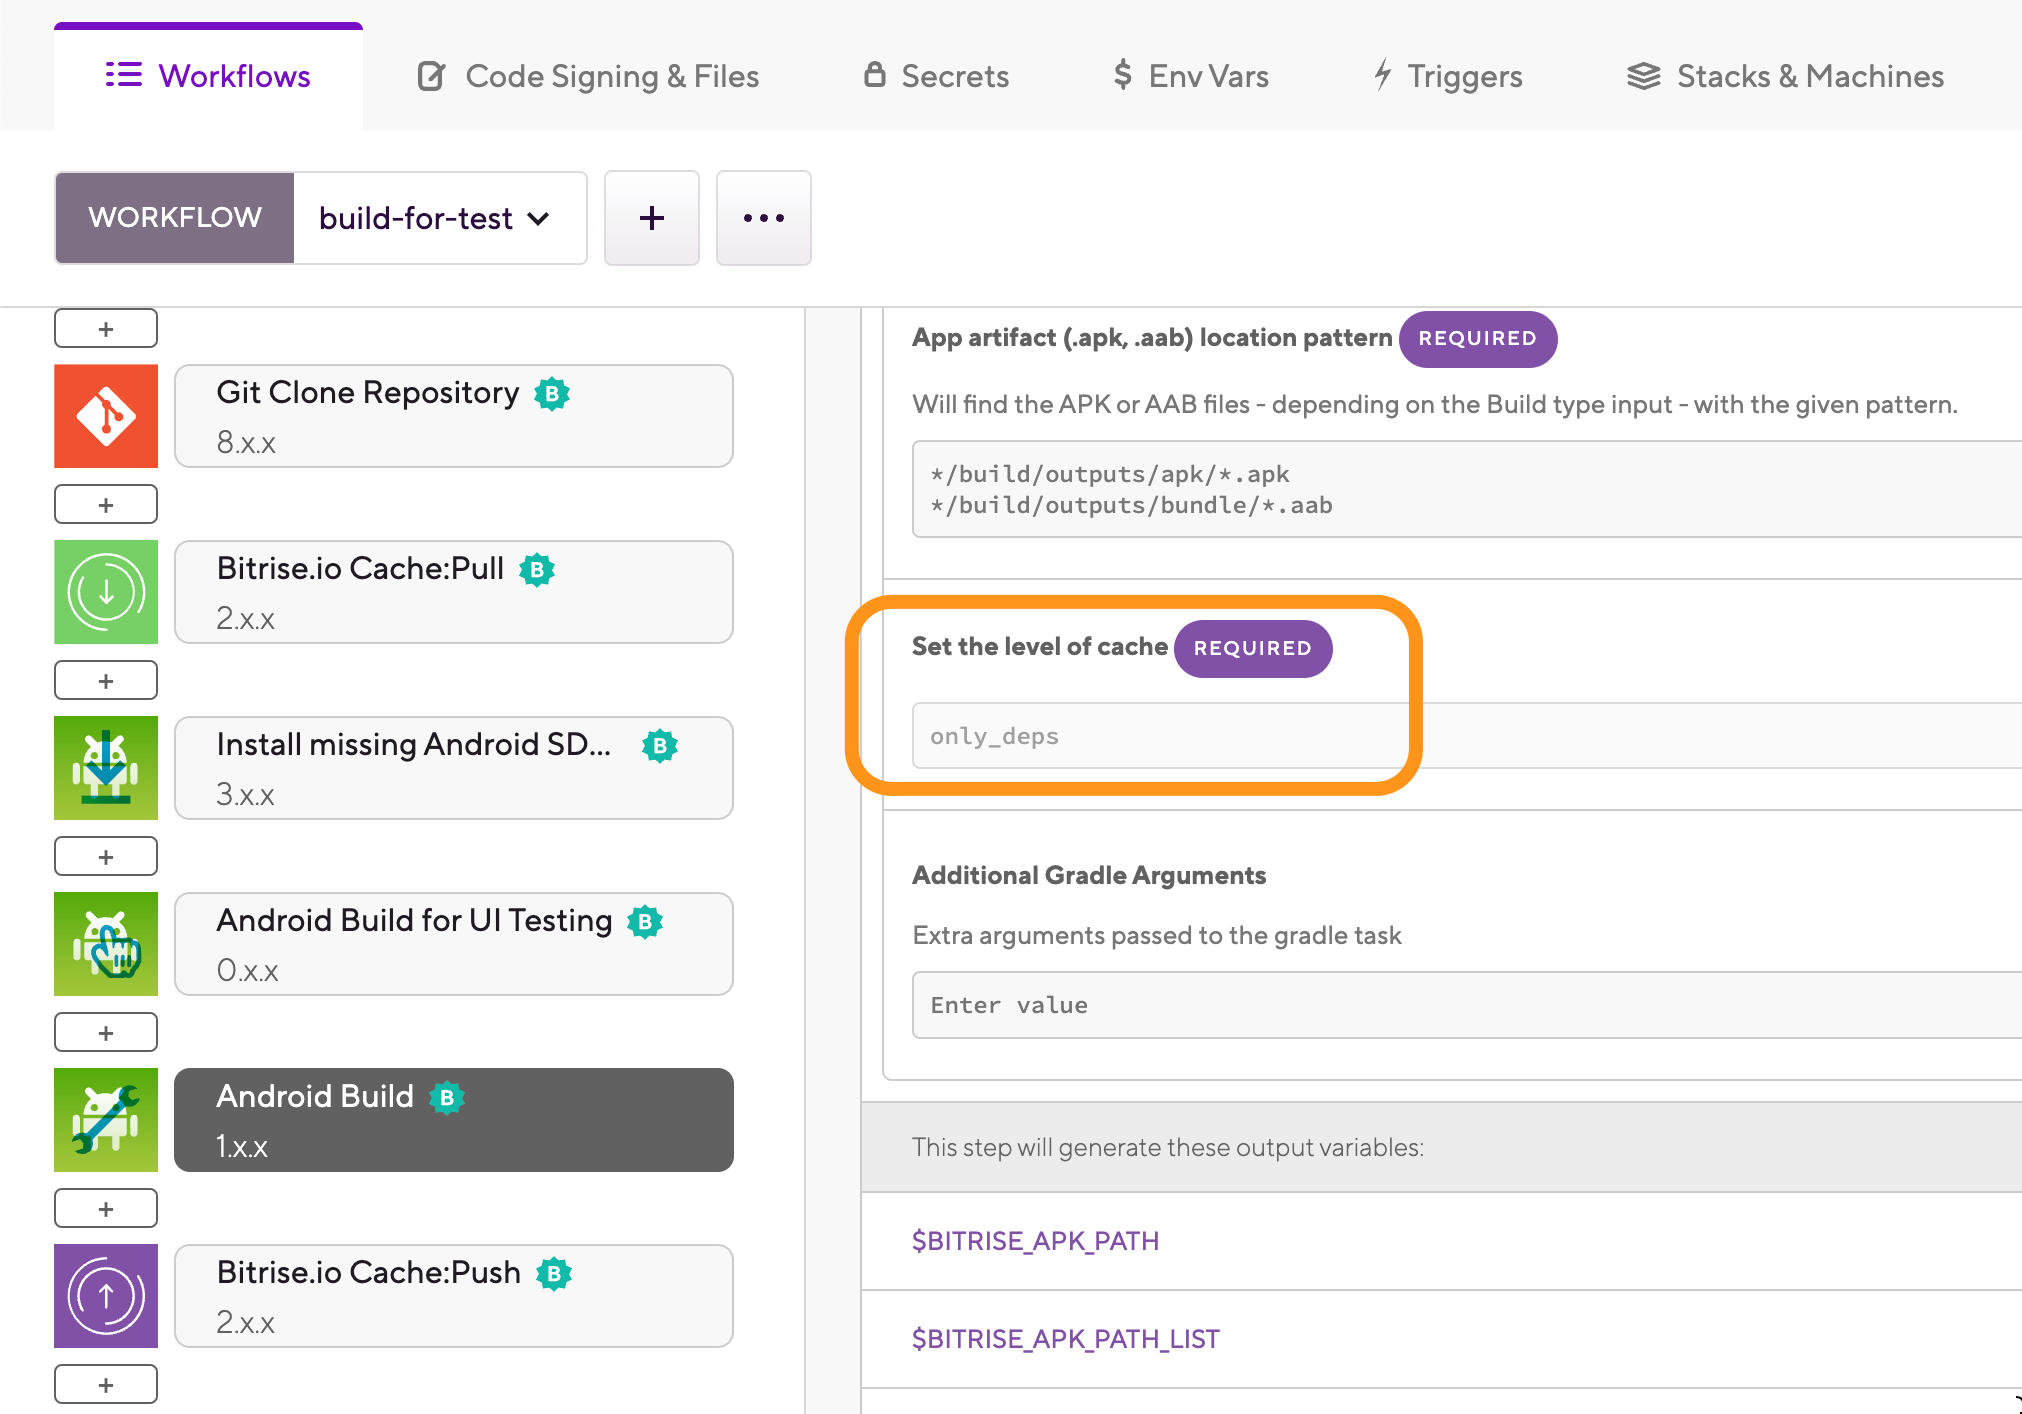2022x1414 pixels.
Task: Click the Bitrise.io Cache:Push step icon
Action: [x=106, y=1296]
